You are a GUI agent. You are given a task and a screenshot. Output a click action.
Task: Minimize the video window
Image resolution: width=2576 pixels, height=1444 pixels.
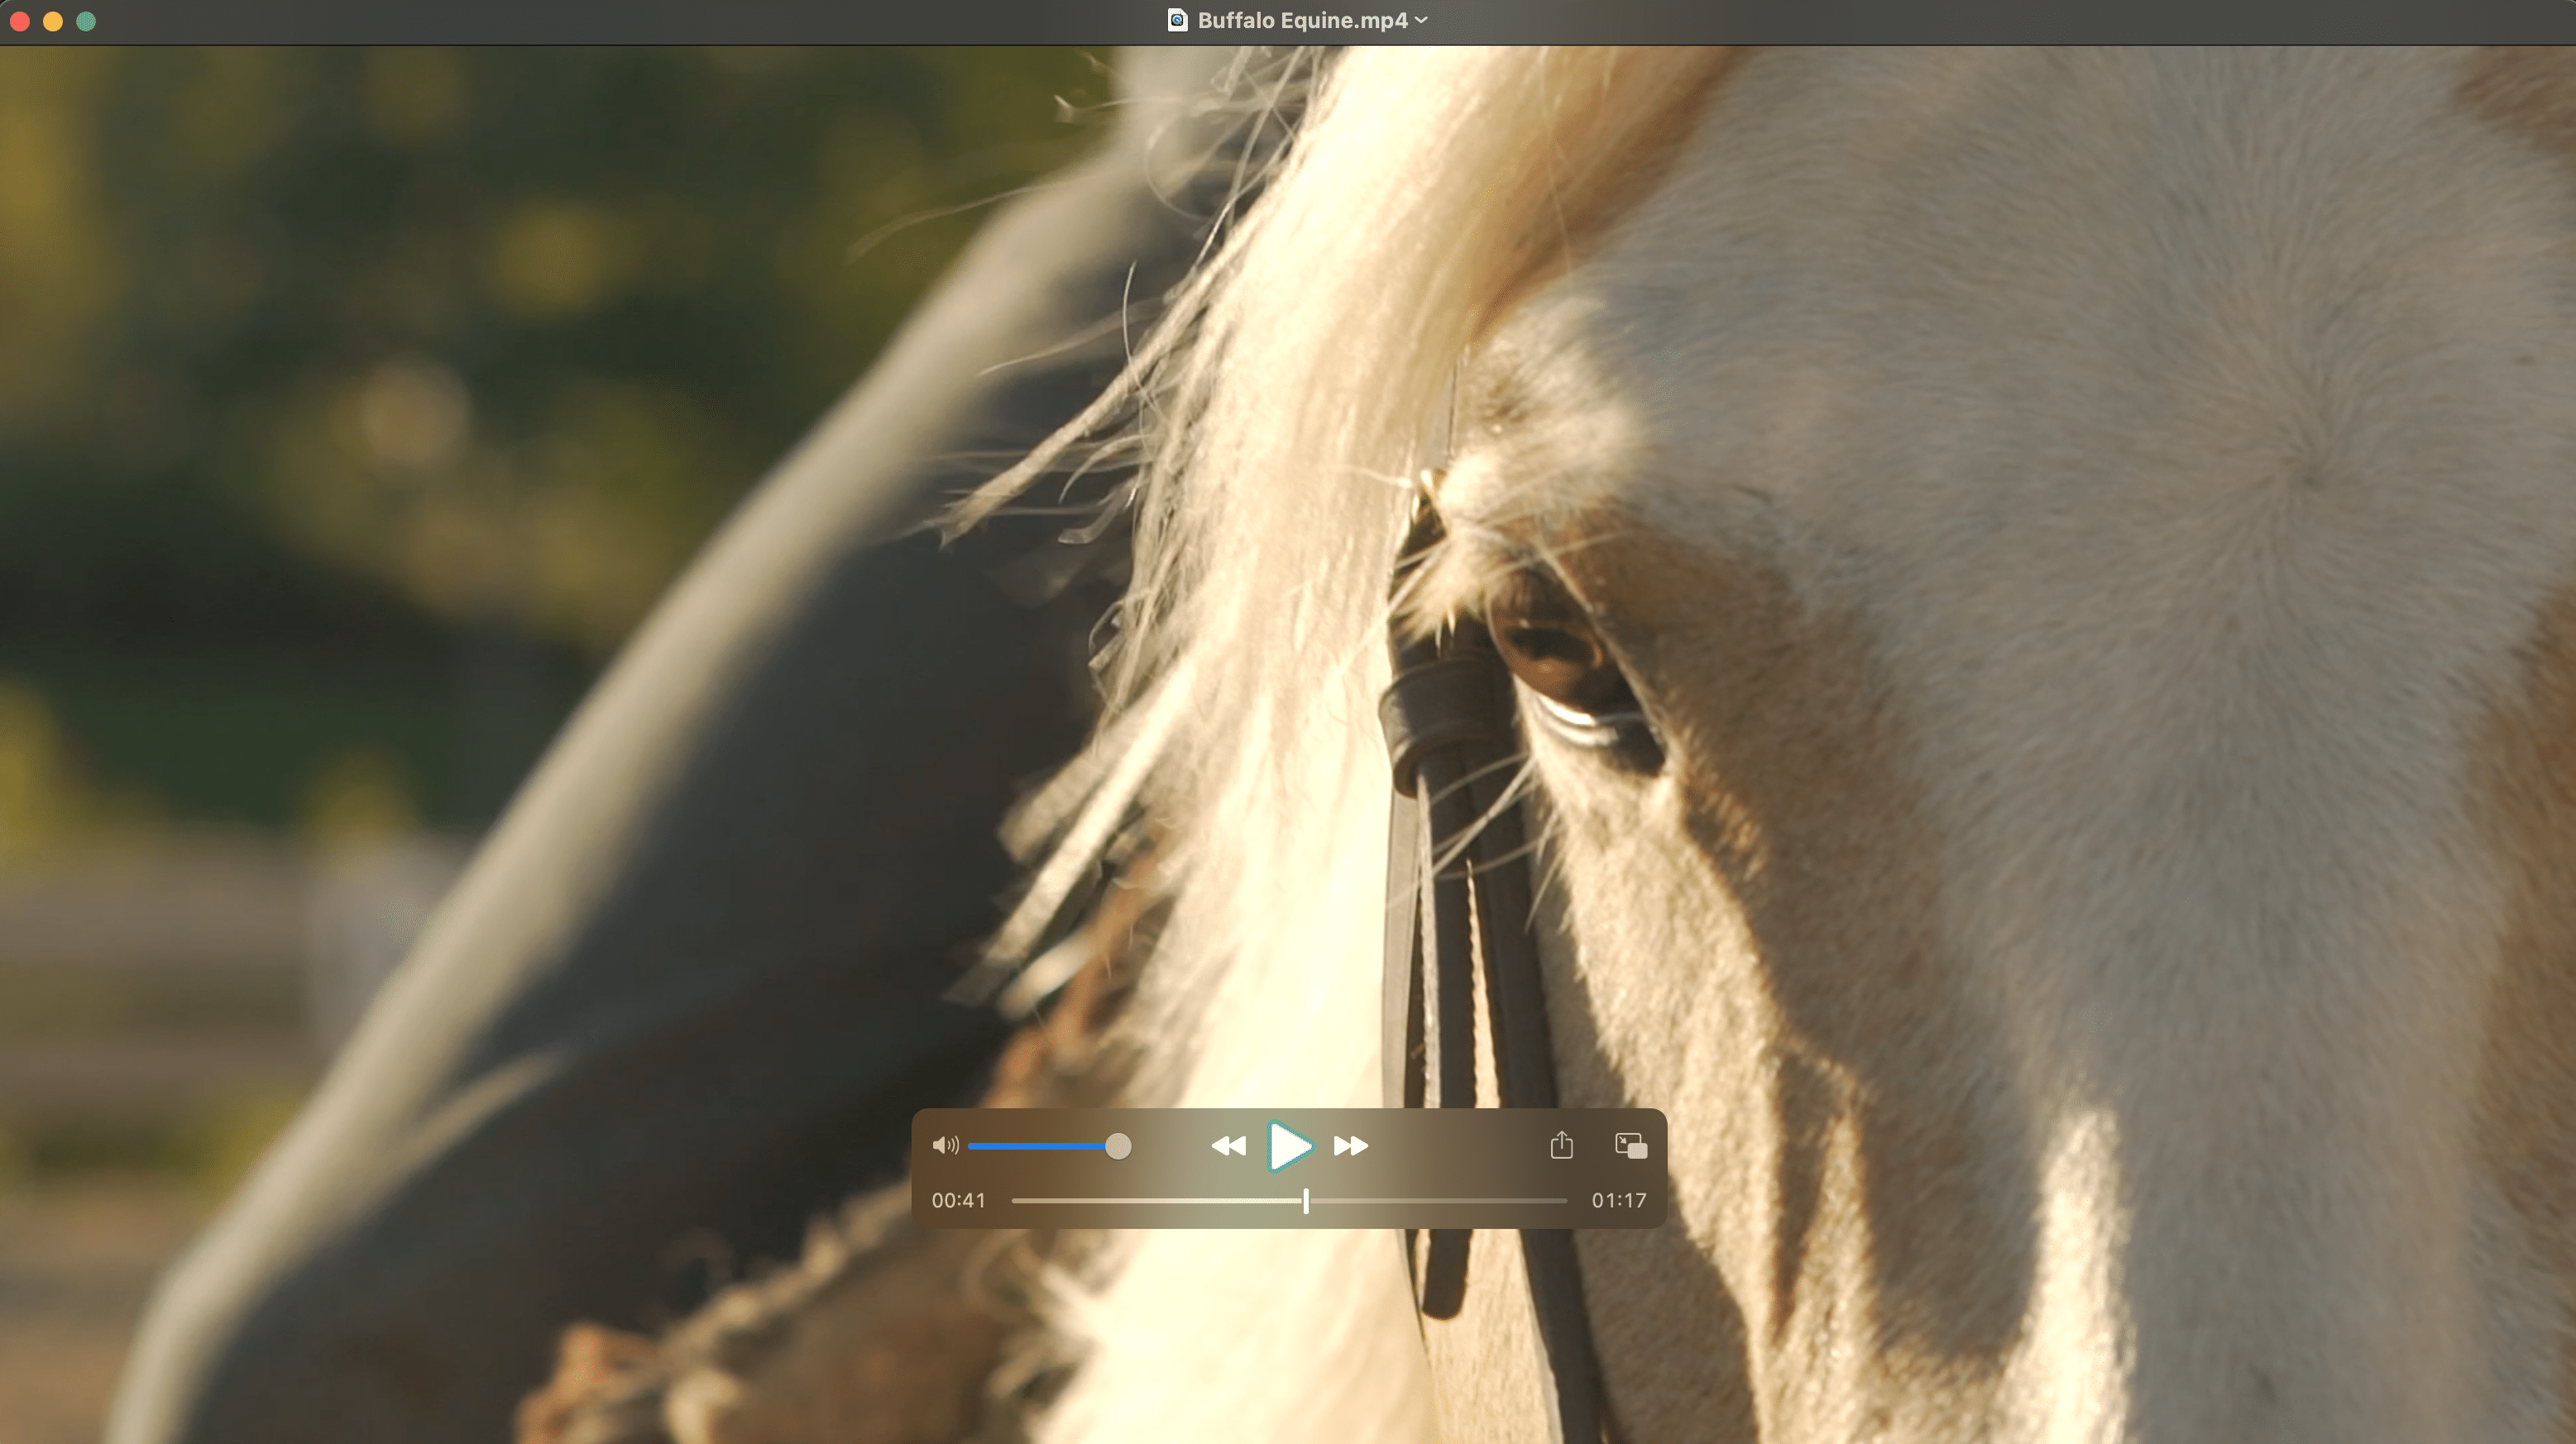coord(53,21)
